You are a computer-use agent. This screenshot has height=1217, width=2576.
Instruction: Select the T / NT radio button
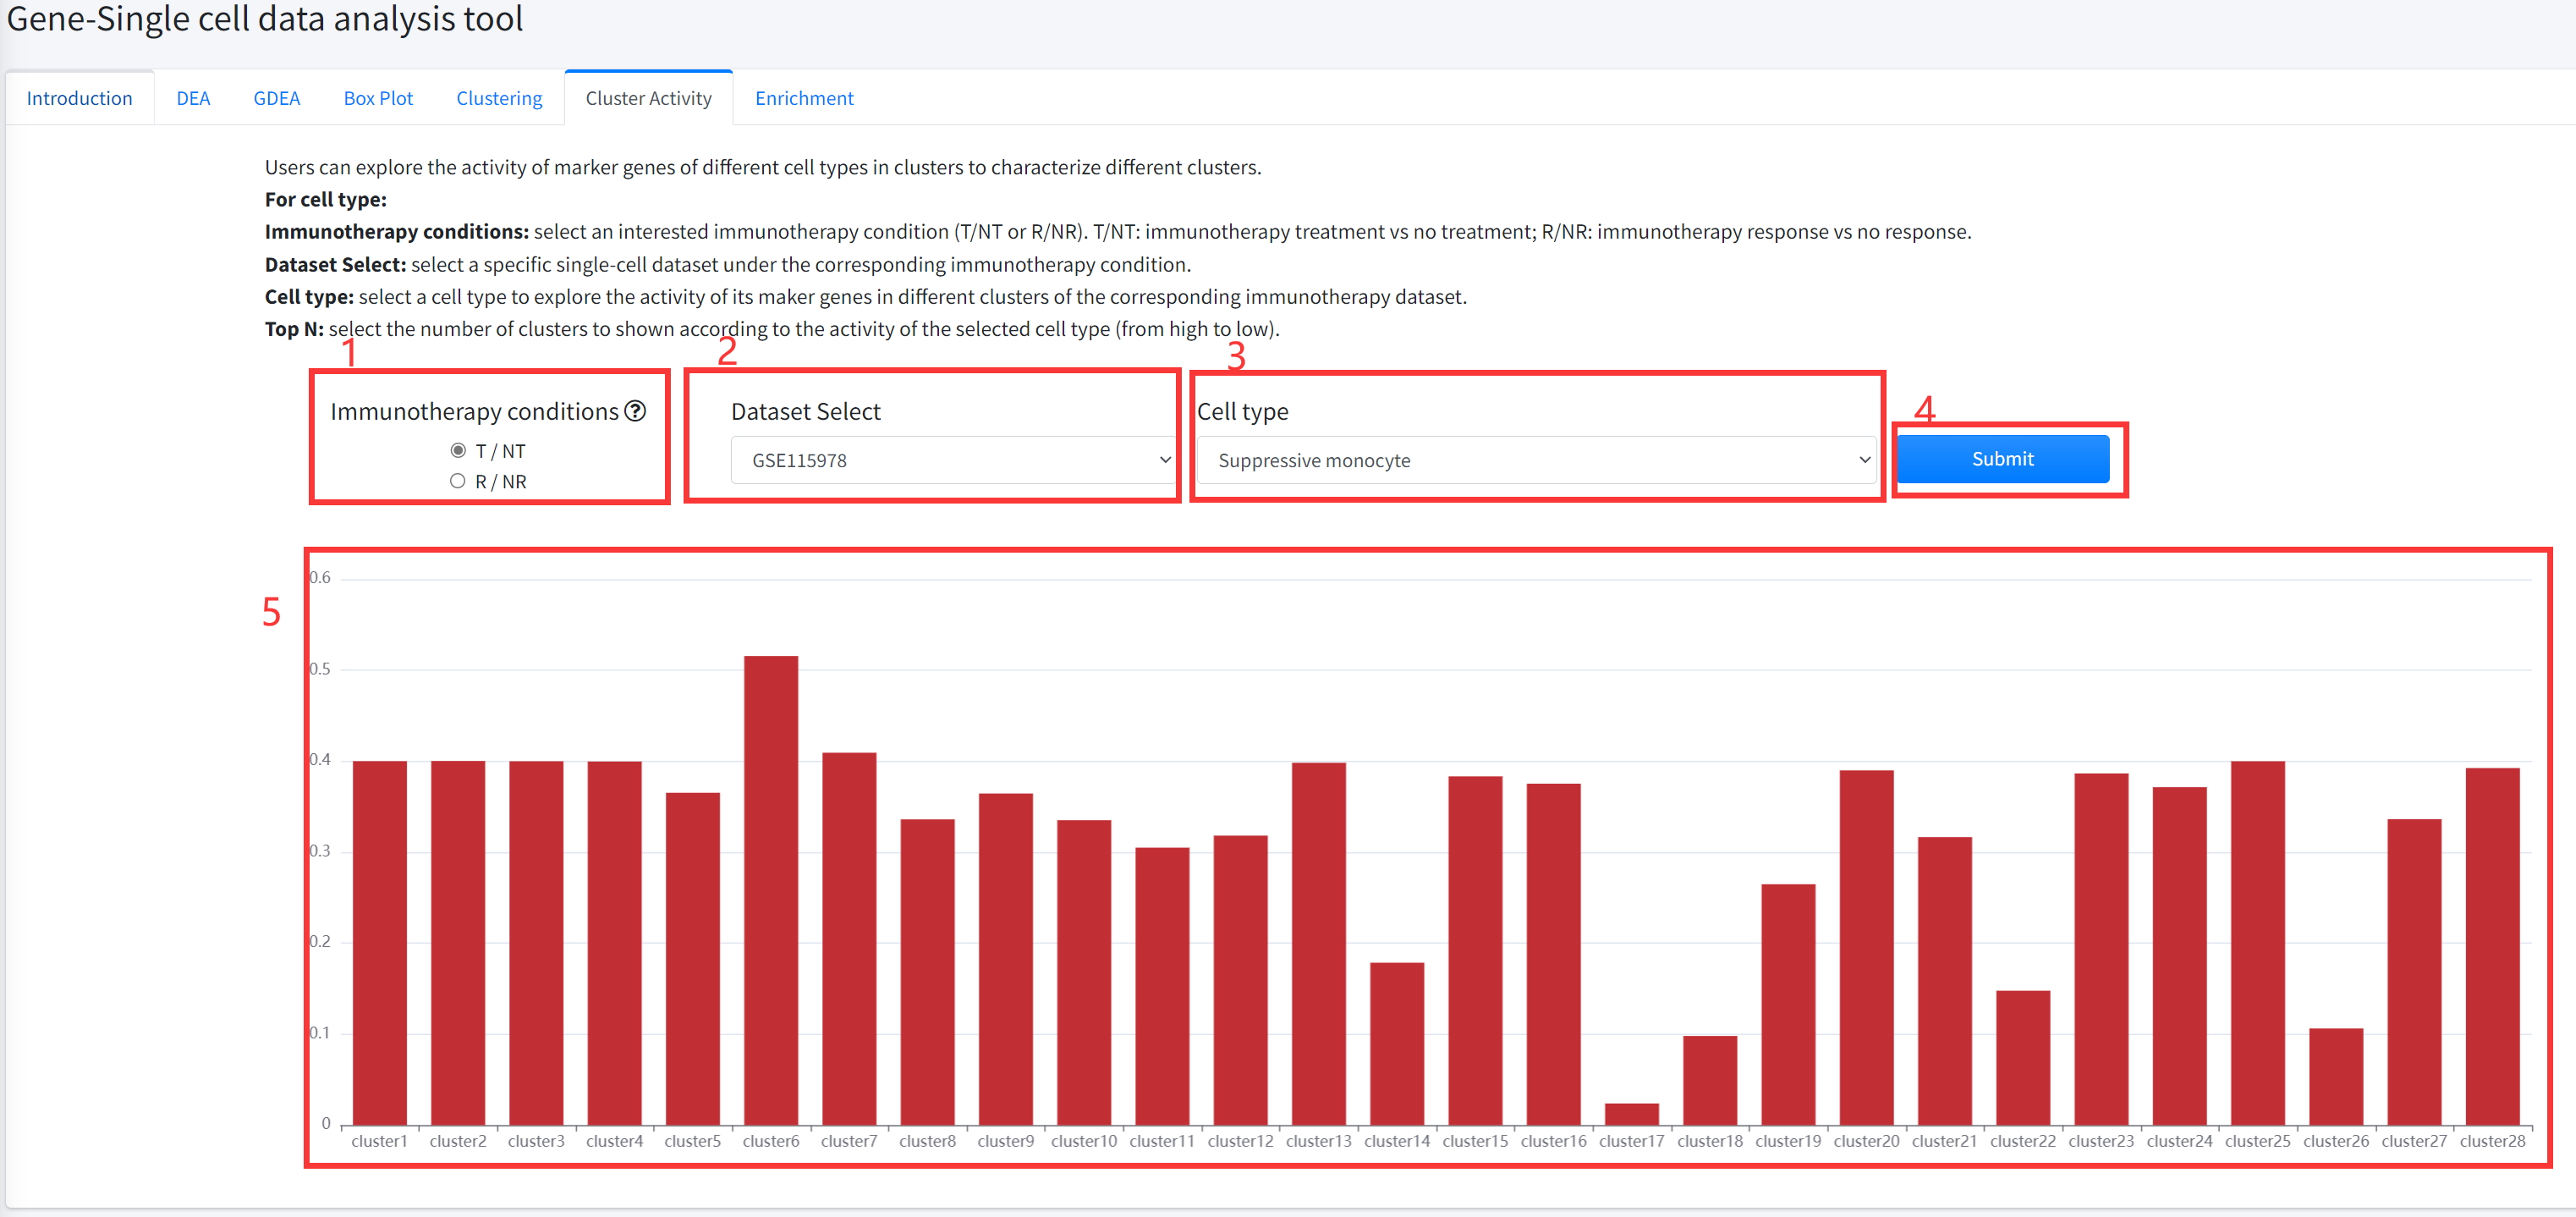pyautogui.click(x=458, y=451)
